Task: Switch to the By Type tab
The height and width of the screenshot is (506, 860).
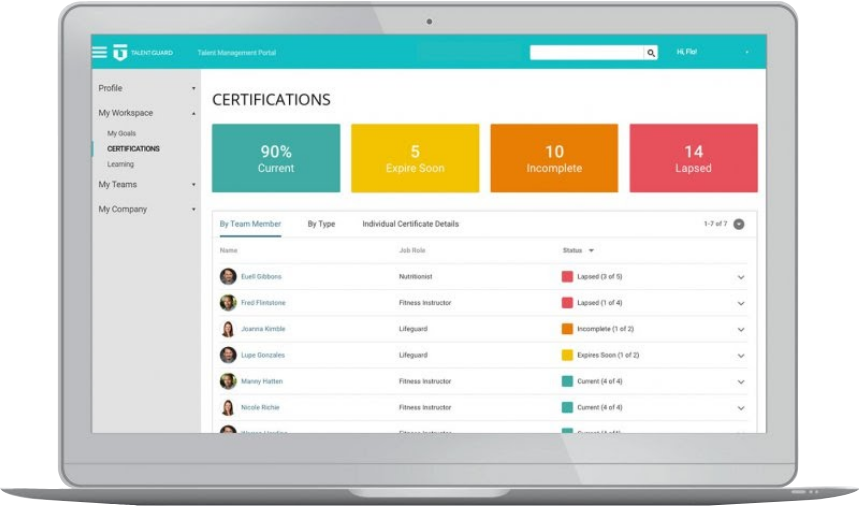Action: click(321, 224)
